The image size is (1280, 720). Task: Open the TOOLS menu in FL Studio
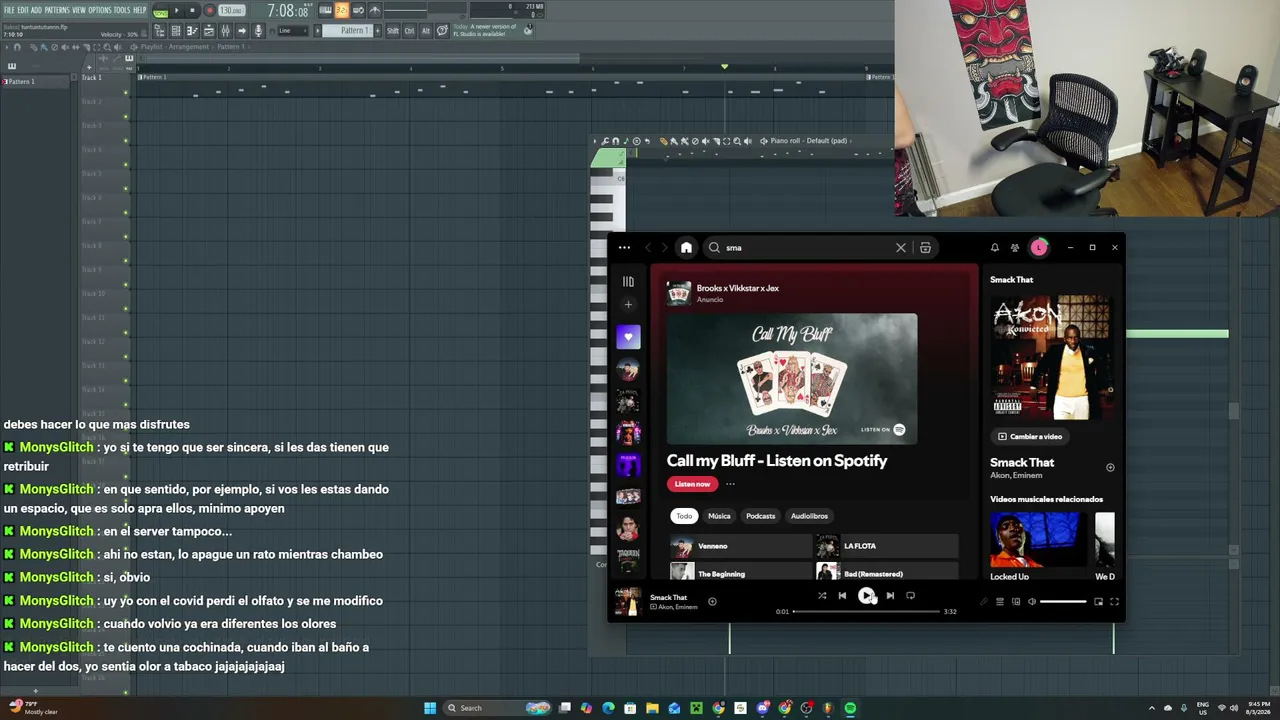point(122,10)
